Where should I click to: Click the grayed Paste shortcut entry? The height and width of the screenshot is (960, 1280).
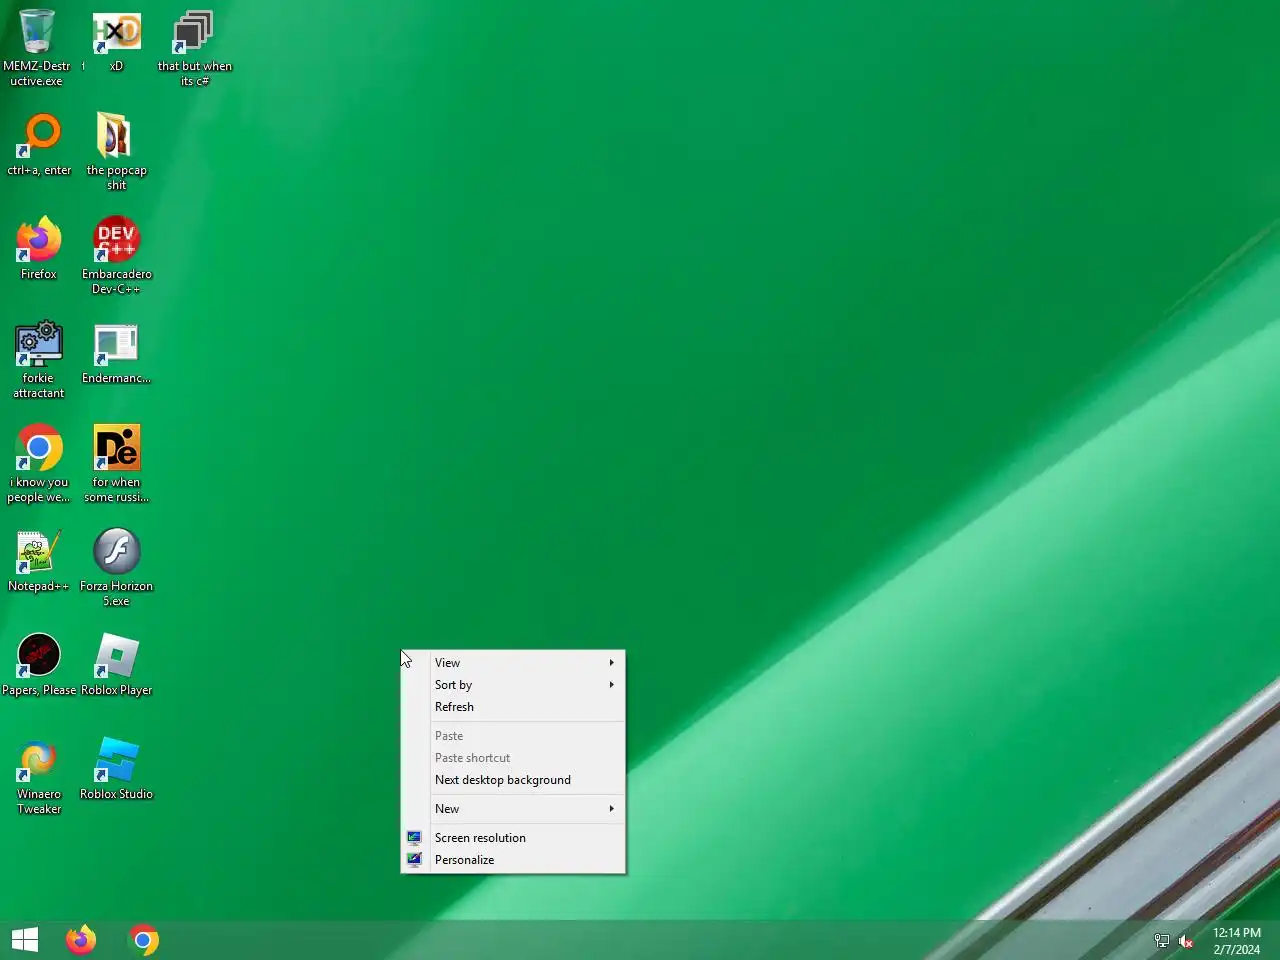click(513, 758)
